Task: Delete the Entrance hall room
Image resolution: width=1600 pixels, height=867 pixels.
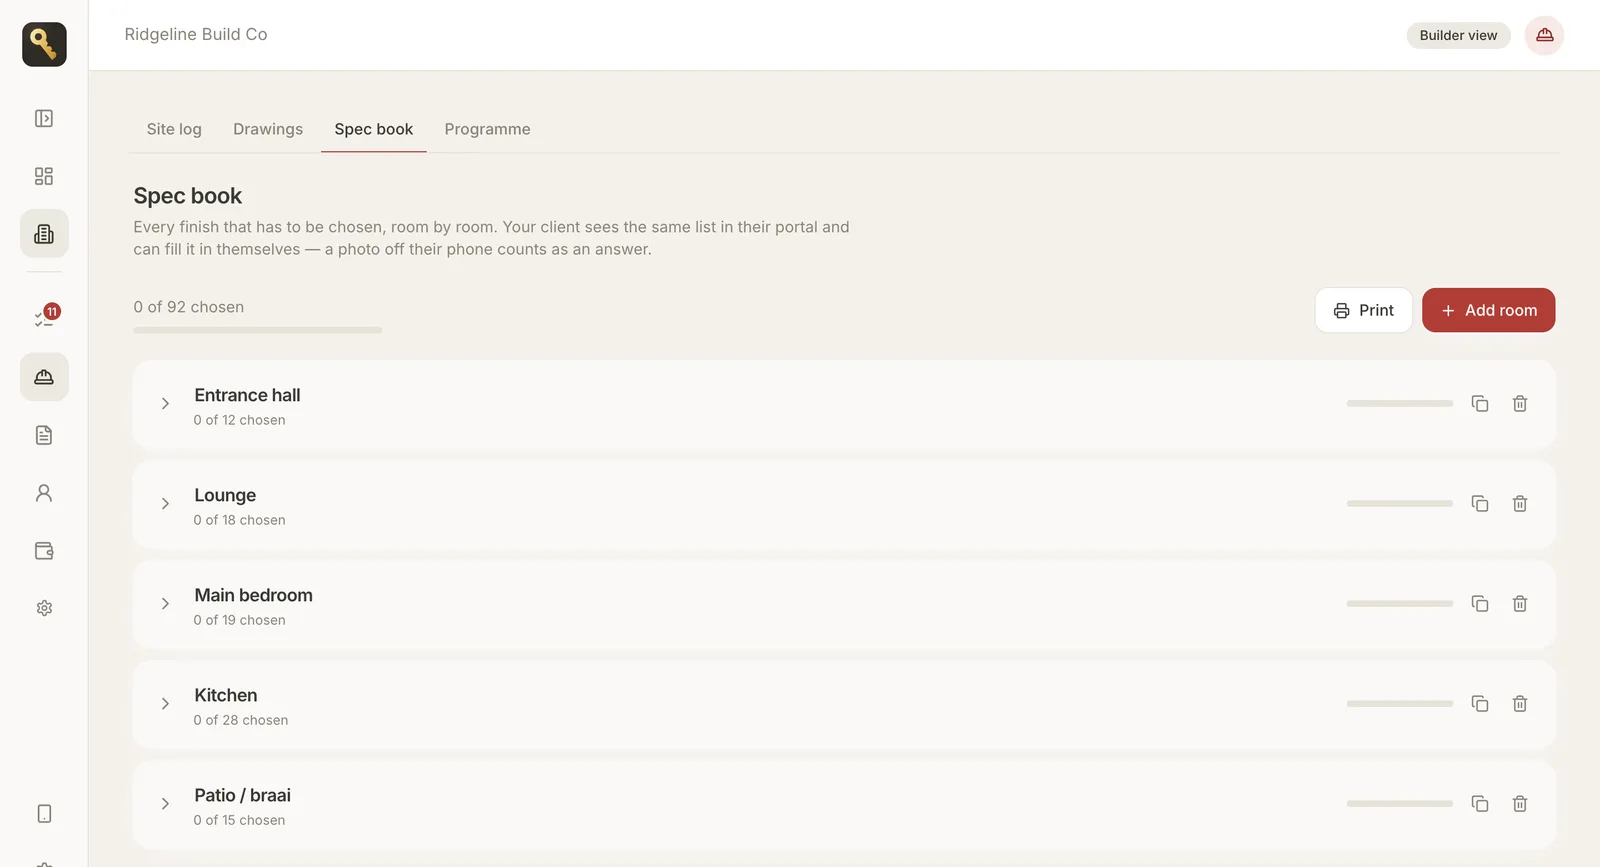Action: click(x=1520, y=403)
